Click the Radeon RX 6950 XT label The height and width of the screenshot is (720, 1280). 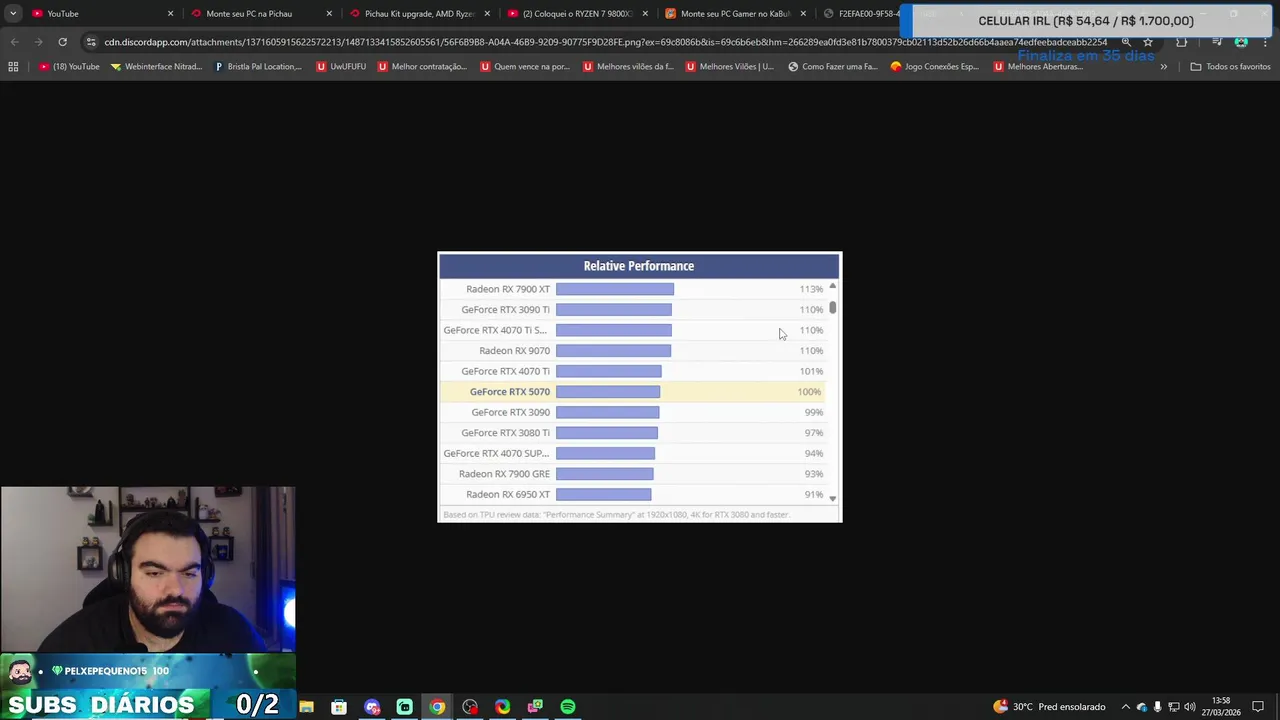pos(508,495)
